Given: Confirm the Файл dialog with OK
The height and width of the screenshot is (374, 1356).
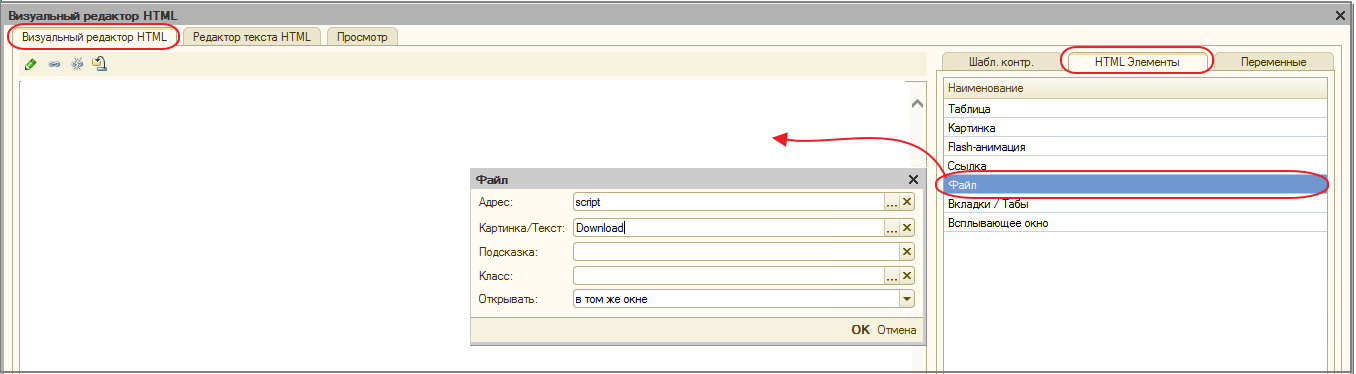Looking at the screenshot, I should [860, 330].
